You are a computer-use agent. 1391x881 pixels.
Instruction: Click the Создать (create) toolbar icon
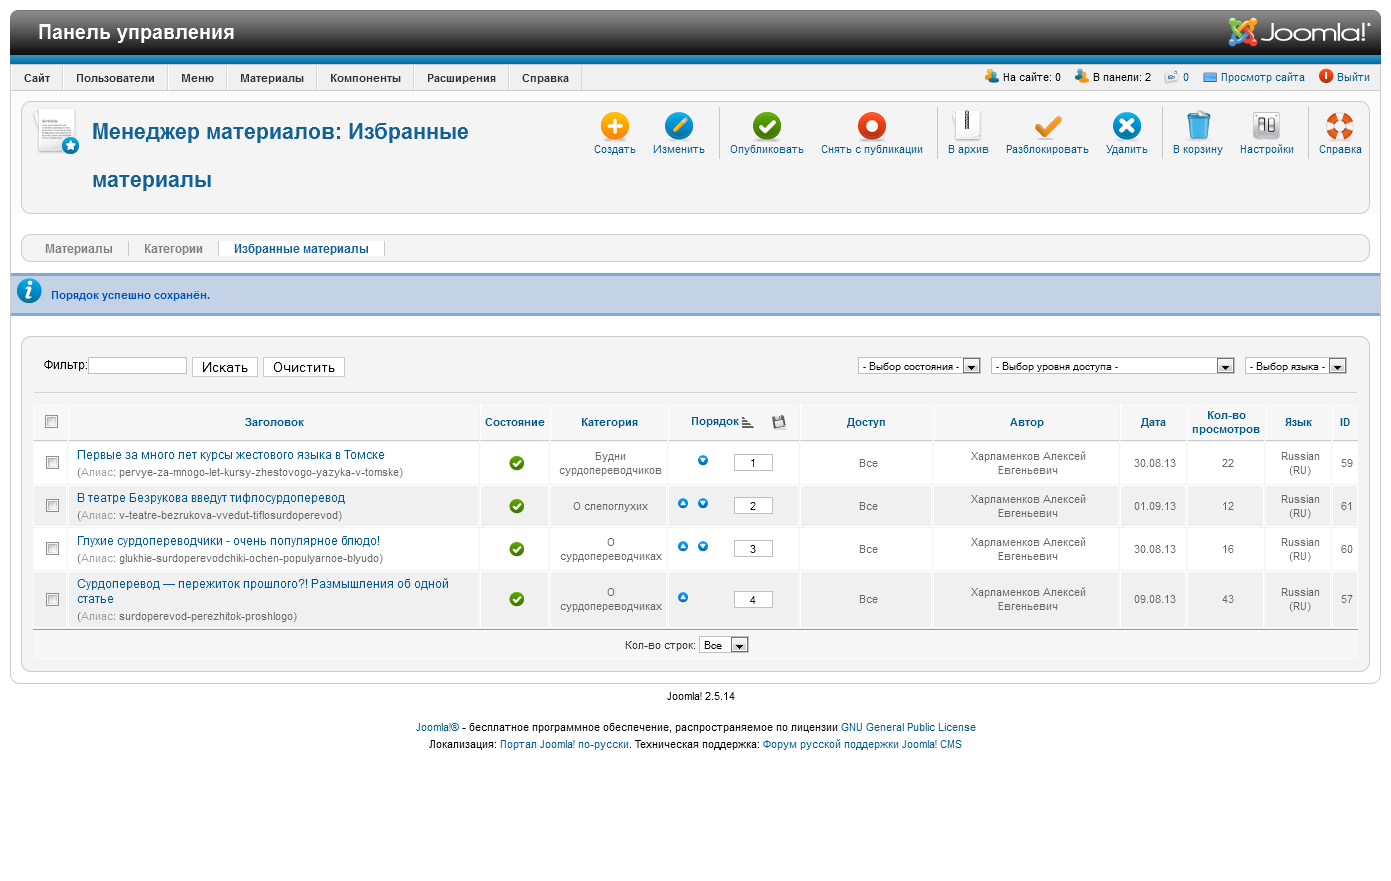point(614,126)
